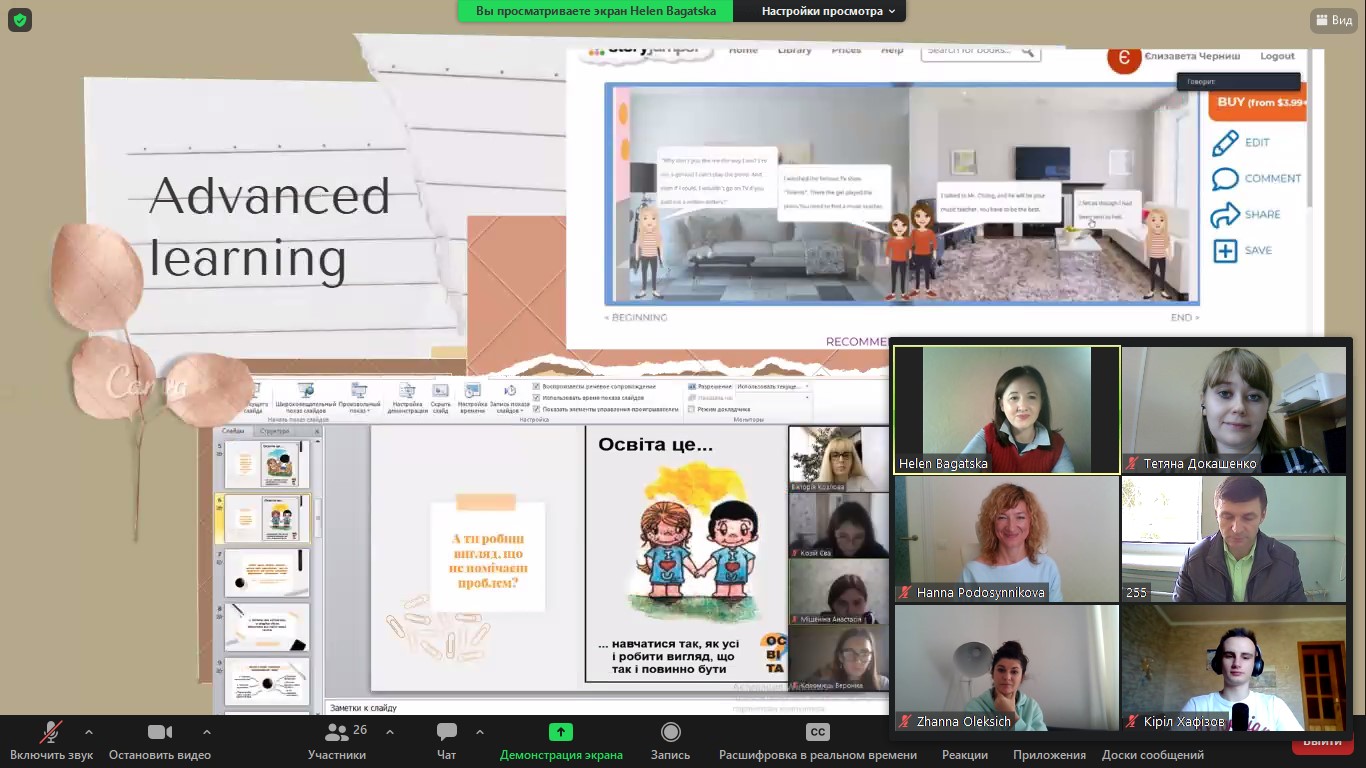
Task: Select slide 7 thumbnail in slide panel
Action: pos(267,572)
